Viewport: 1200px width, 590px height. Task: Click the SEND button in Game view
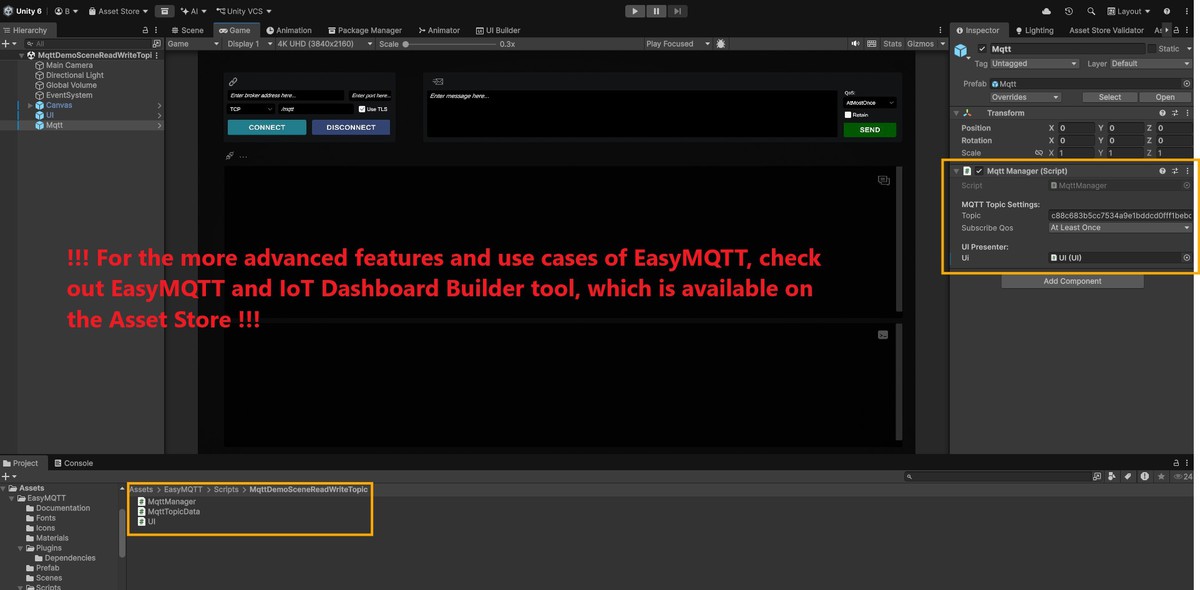(870, 129)
